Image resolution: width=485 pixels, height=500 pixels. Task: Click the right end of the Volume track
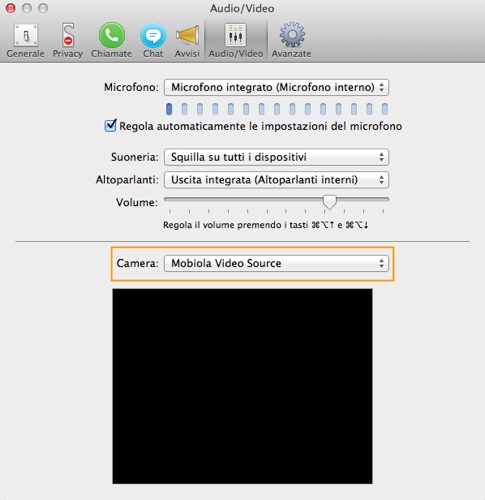tap(387, 199)
